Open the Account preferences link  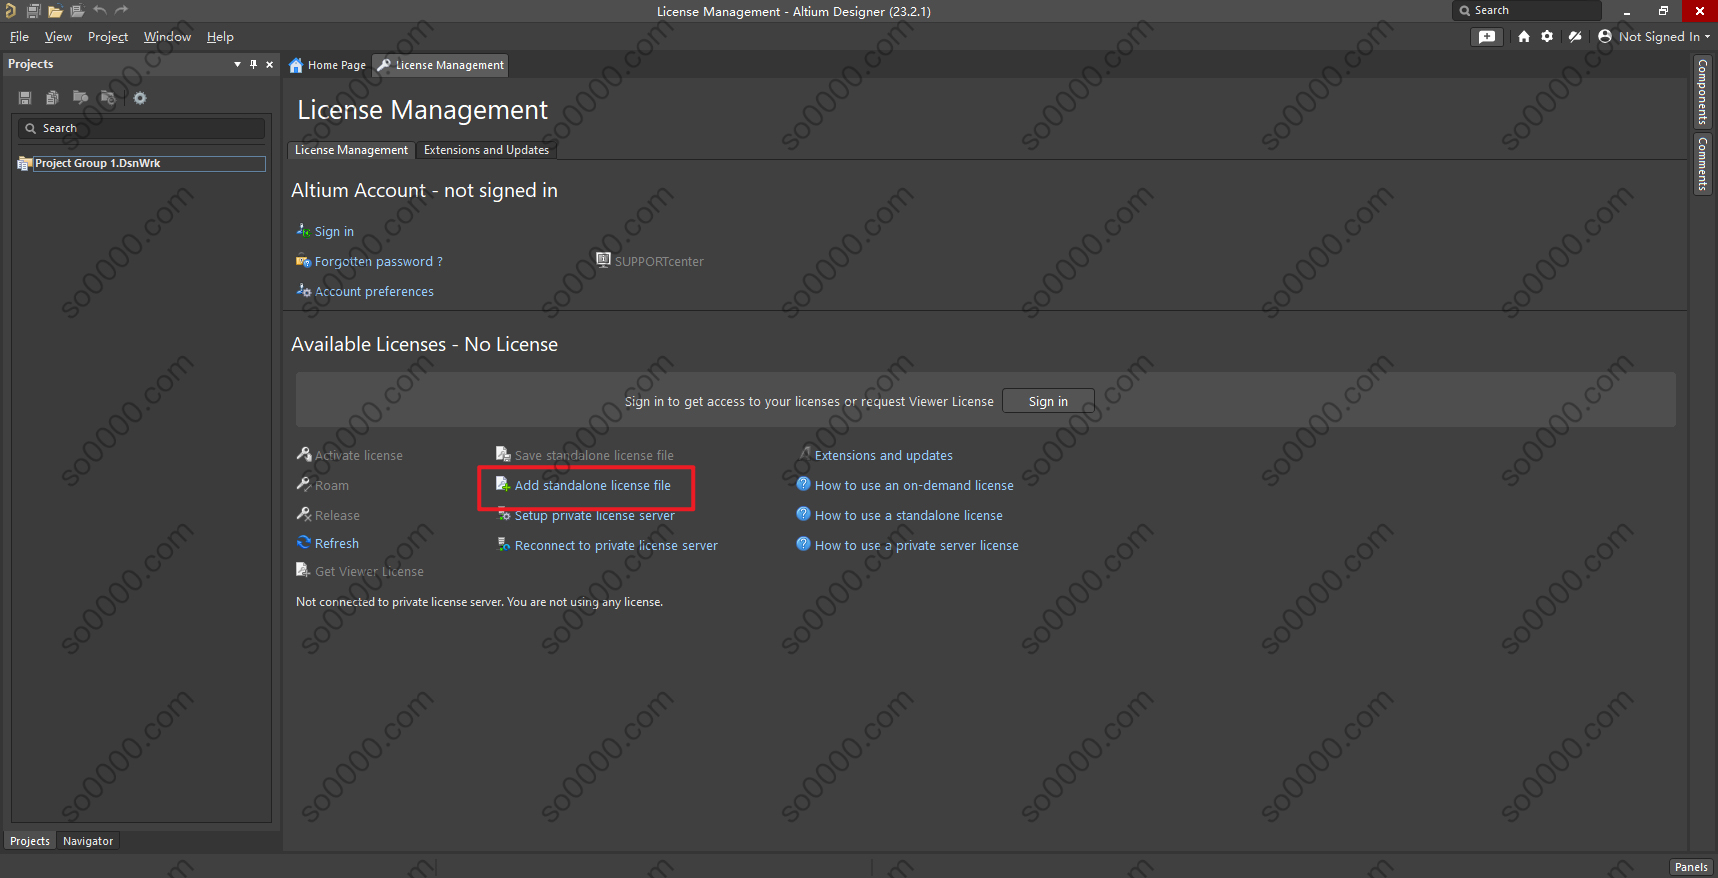tap(374, 291)
